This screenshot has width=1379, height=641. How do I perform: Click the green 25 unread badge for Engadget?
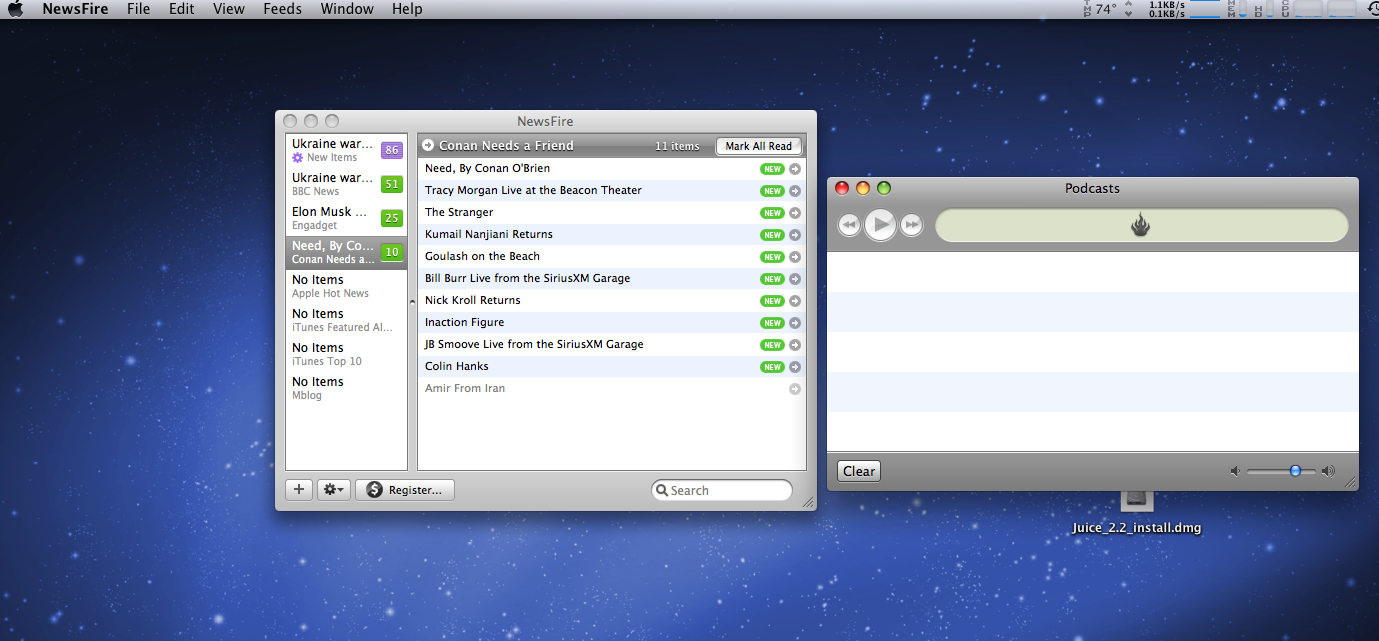click(392, 218)
